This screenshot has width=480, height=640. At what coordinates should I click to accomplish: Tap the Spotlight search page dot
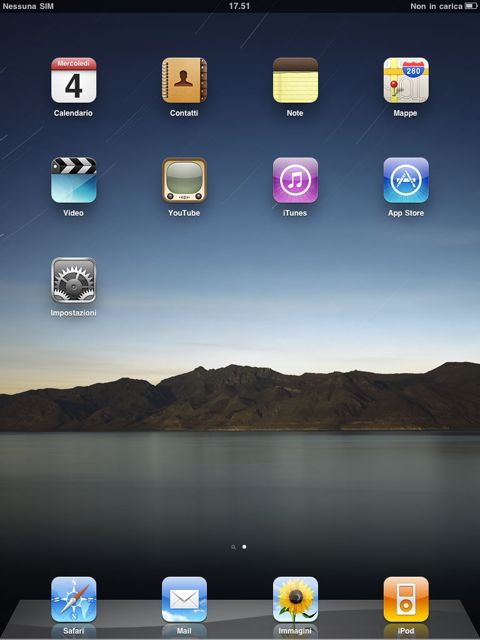coord(233,547)
